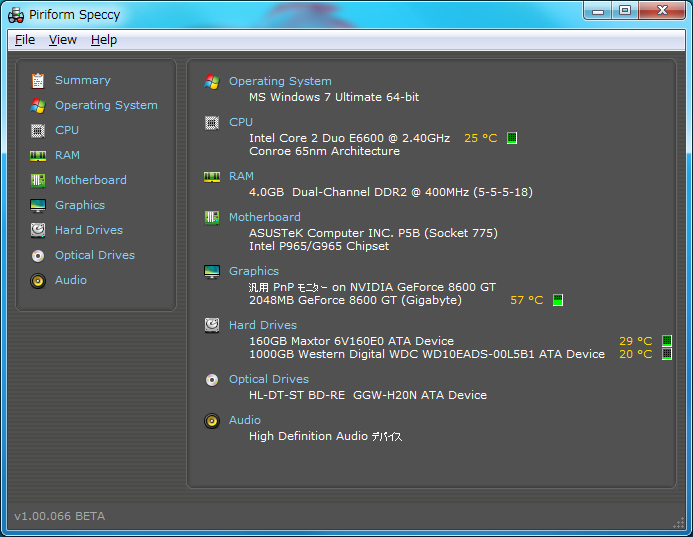Click the CPU heading in main panel

pos(241,122)
